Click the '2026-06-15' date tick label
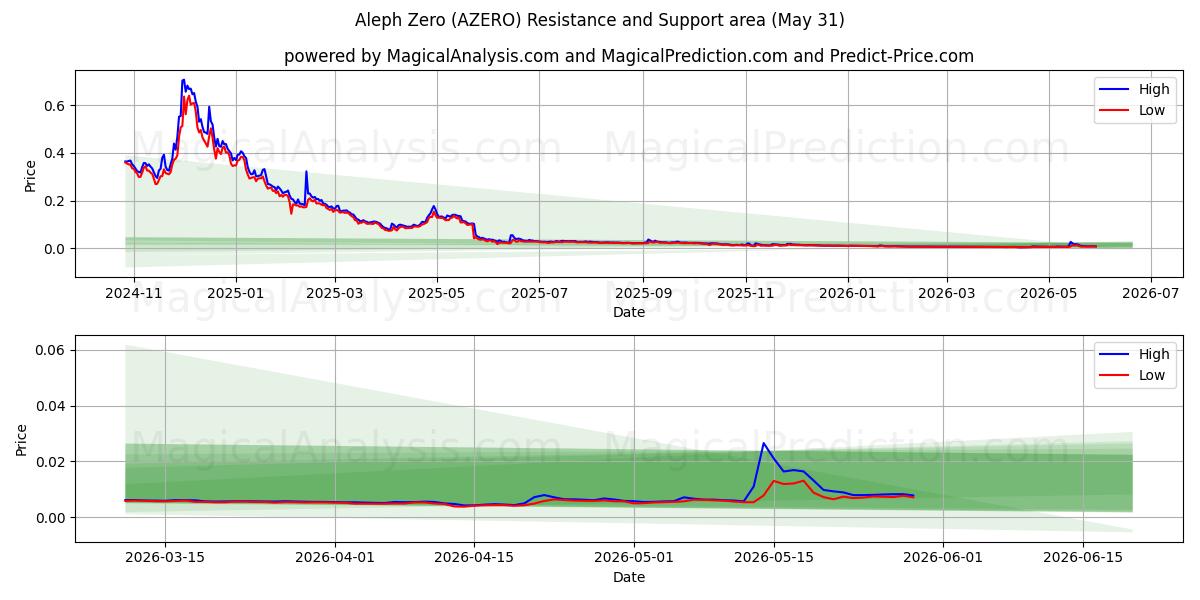 point(1082,558)
